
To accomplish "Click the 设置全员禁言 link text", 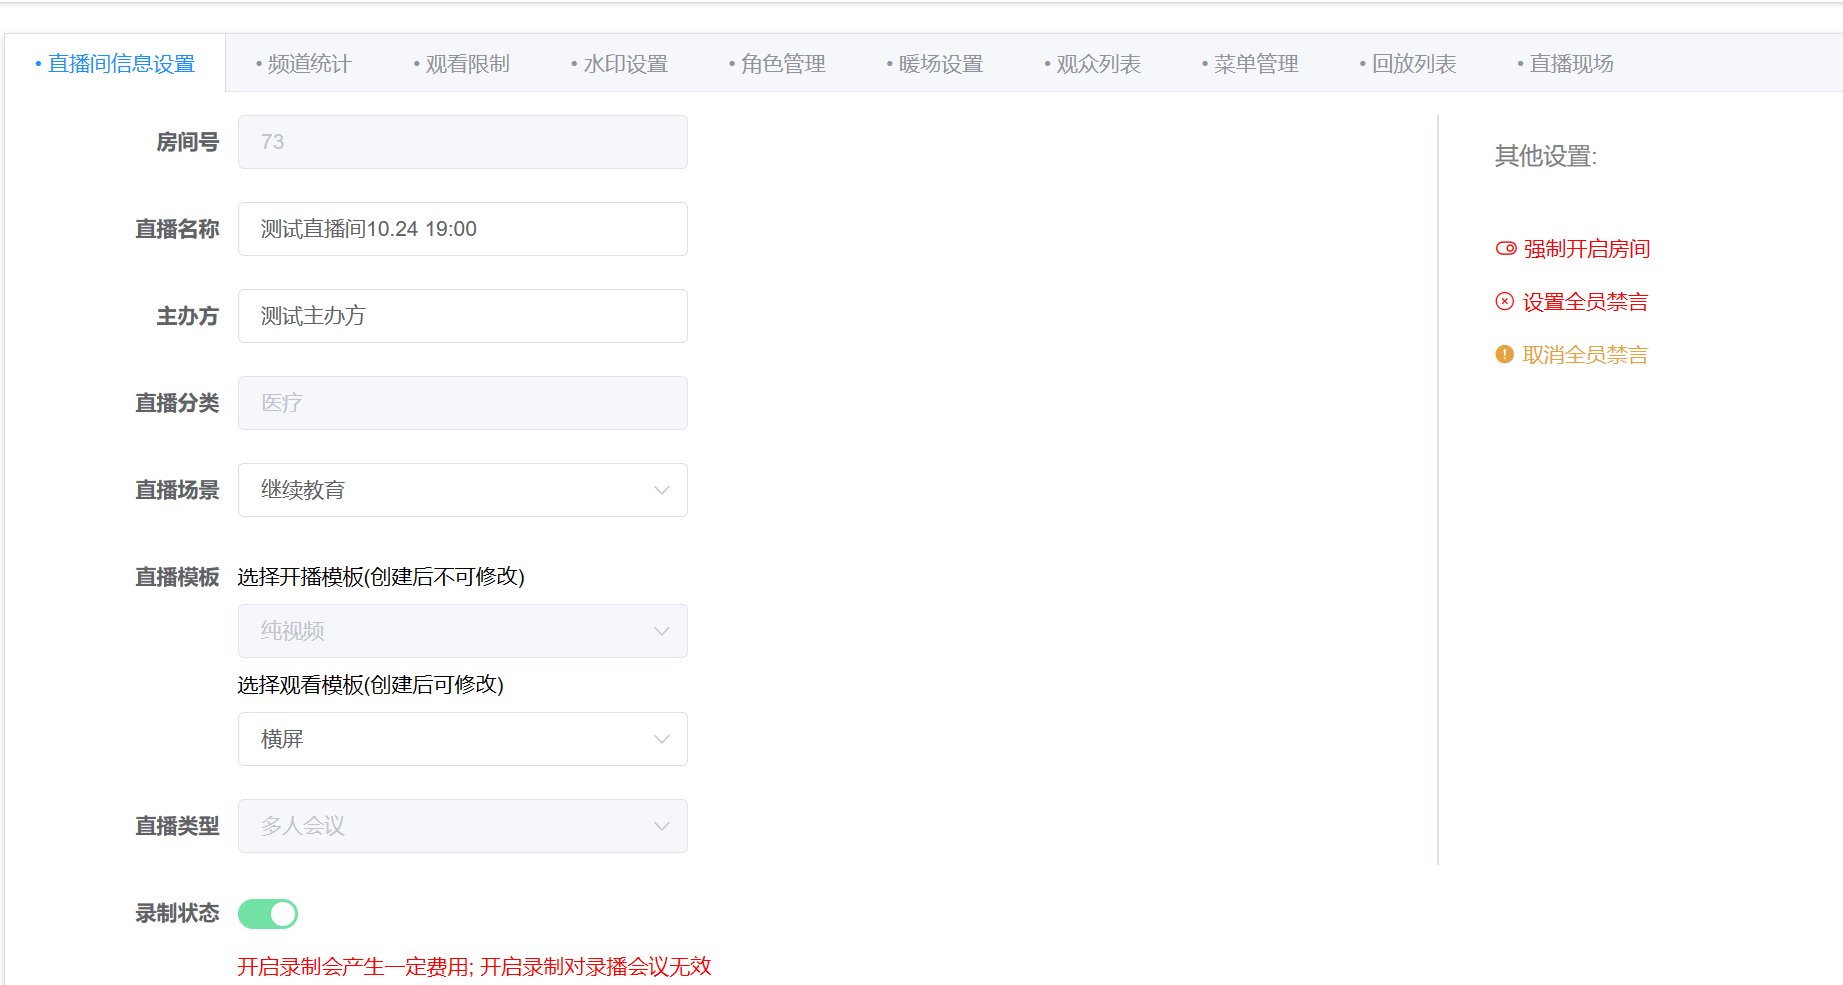I will click(1585, 302).
